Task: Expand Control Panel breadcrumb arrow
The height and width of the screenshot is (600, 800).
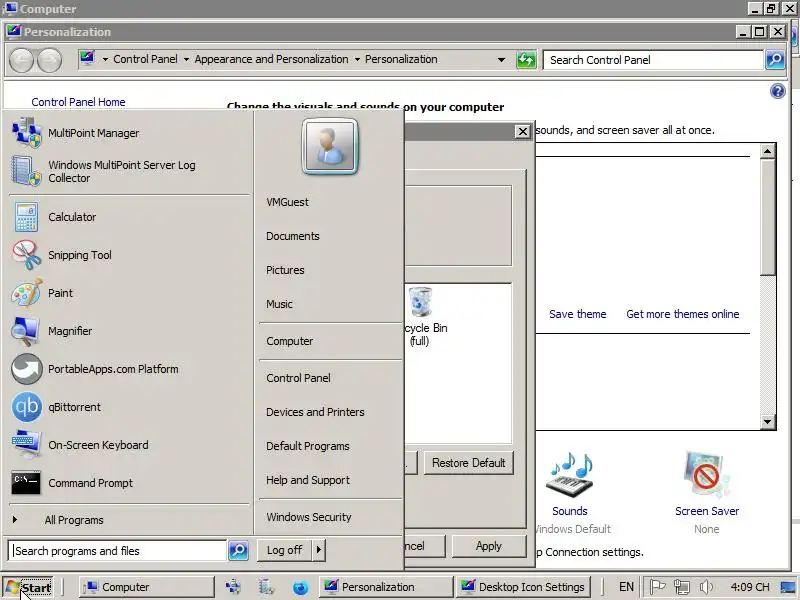Action: click(x=186, y=60)
